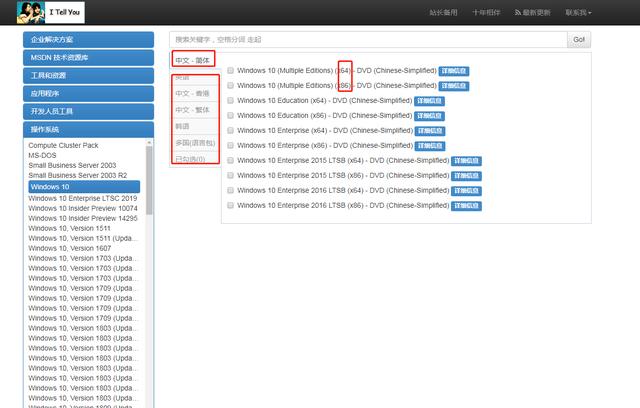640x408 pixels.
Task: Open details for Windows 10 Enterprise (x86)
Action: (x=430, y=146)
